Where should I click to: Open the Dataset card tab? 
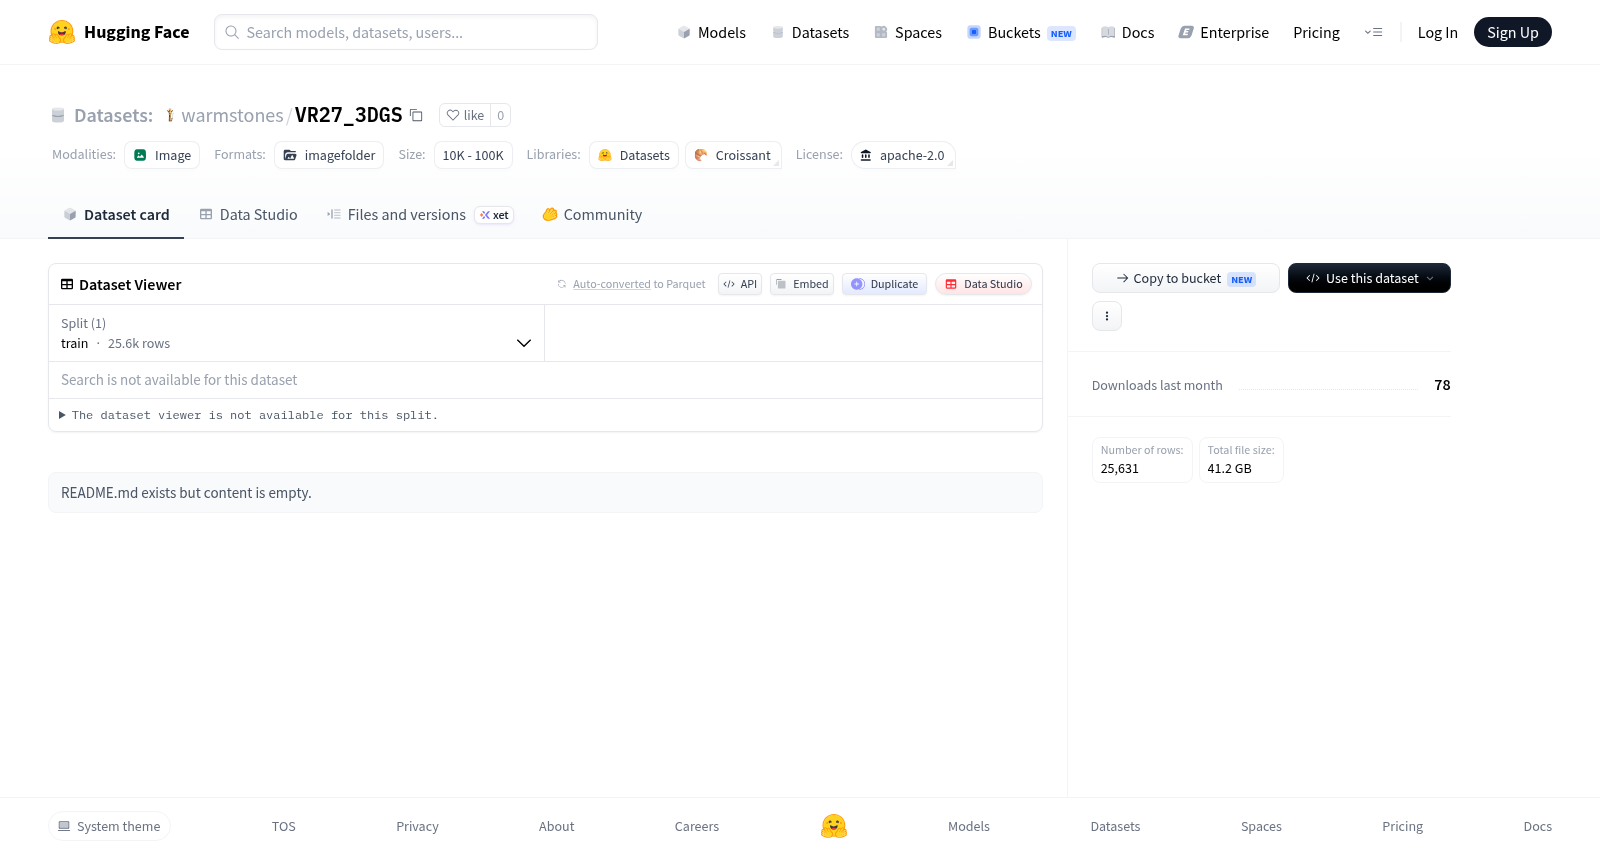(x=116, y=215)
